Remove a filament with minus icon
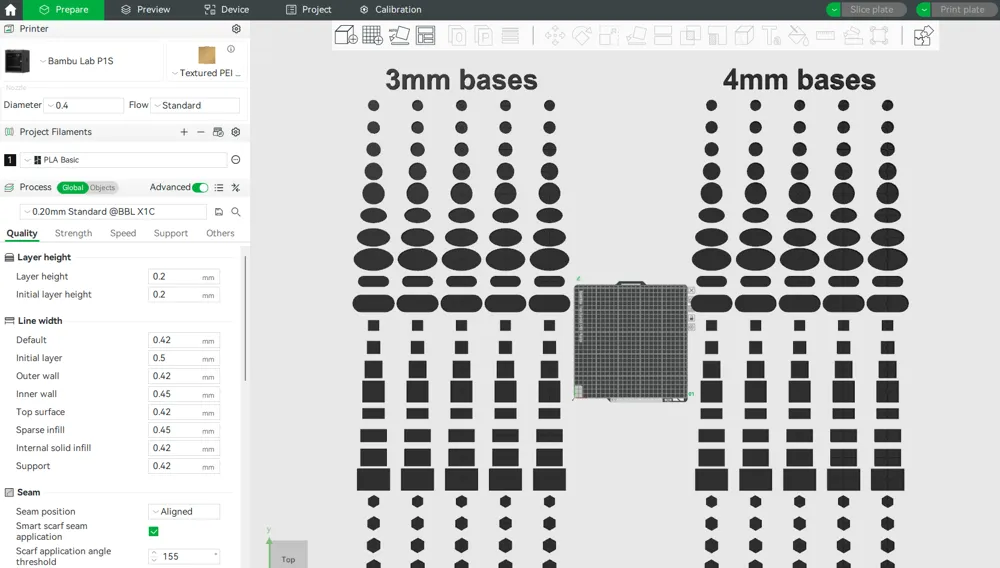 [201, 132]
